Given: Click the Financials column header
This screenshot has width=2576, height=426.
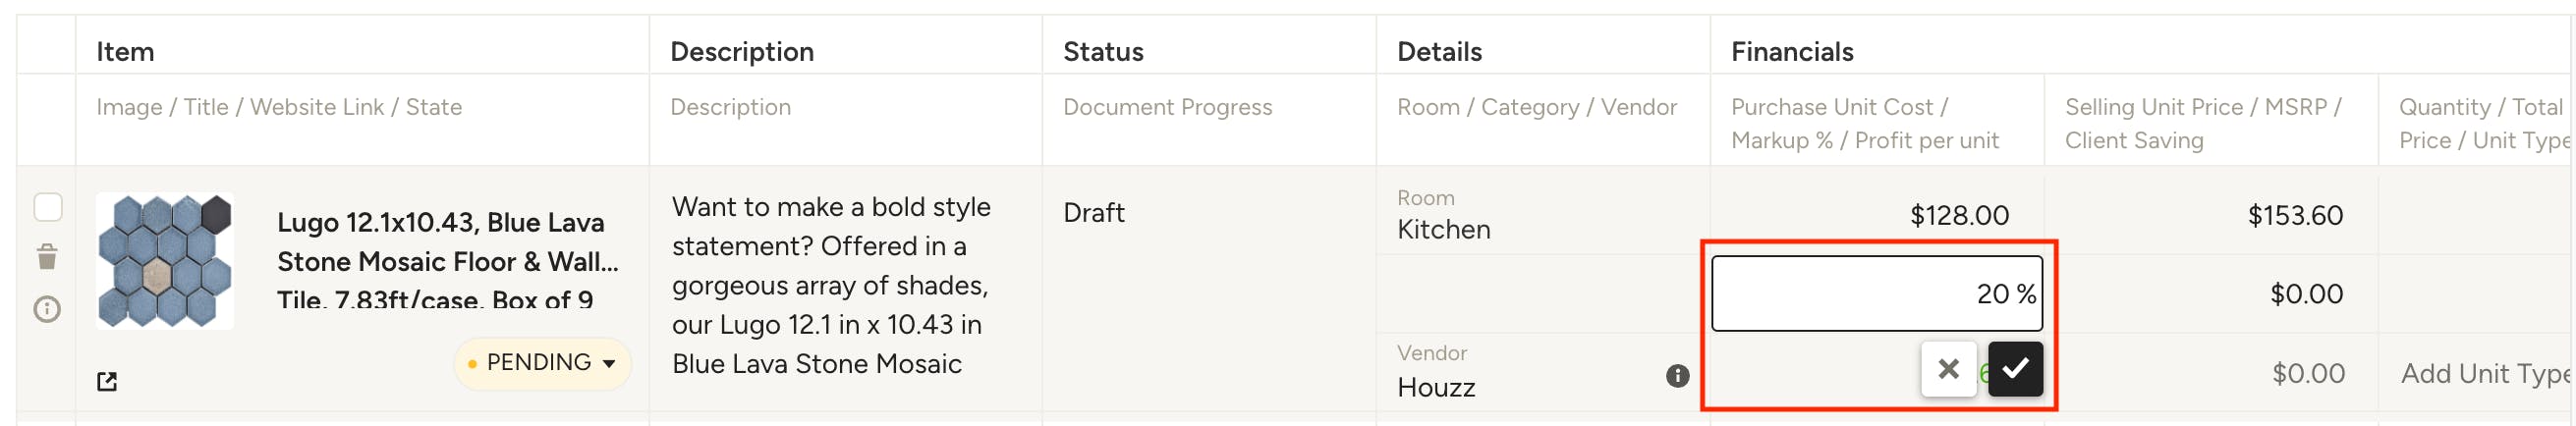Looking at the screenshot, I should [1791, 52].
